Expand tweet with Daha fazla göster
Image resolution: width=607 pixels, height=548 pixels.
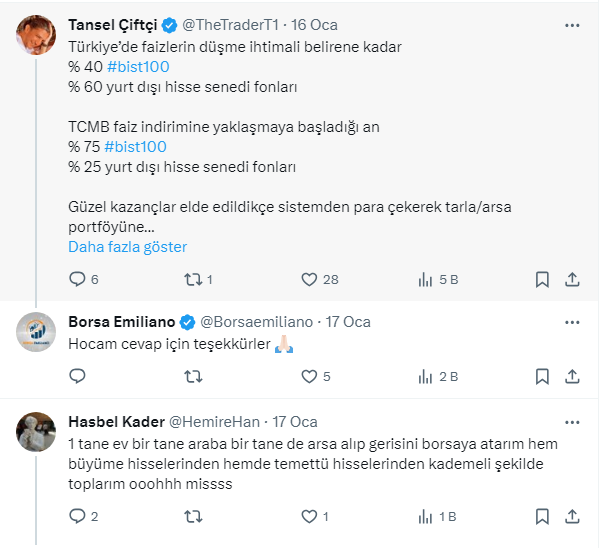tap(127, 247)
